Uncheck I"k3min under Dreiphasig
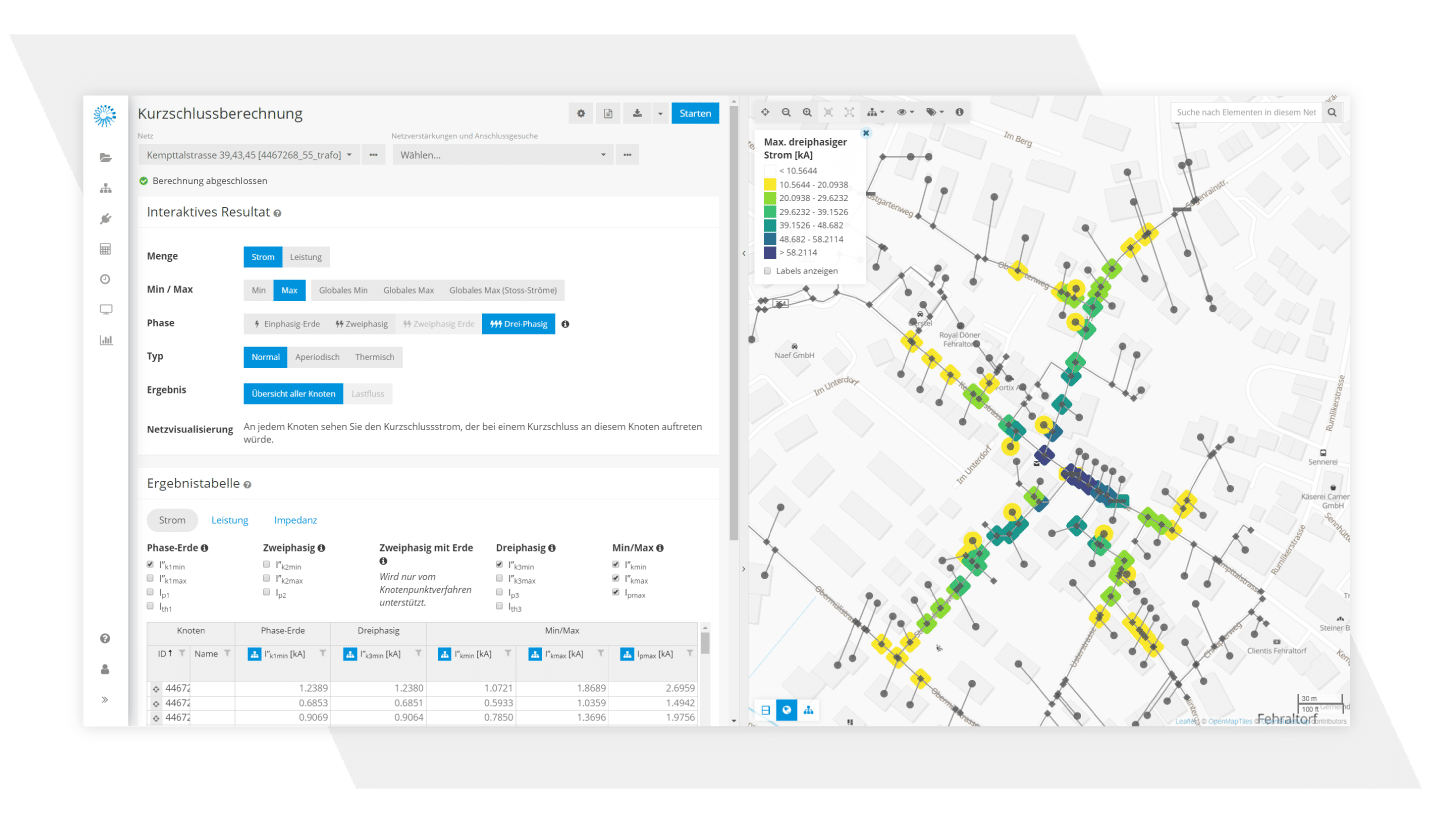The height and width of the screenshot is (821, 1429). (x=500, y=565)
